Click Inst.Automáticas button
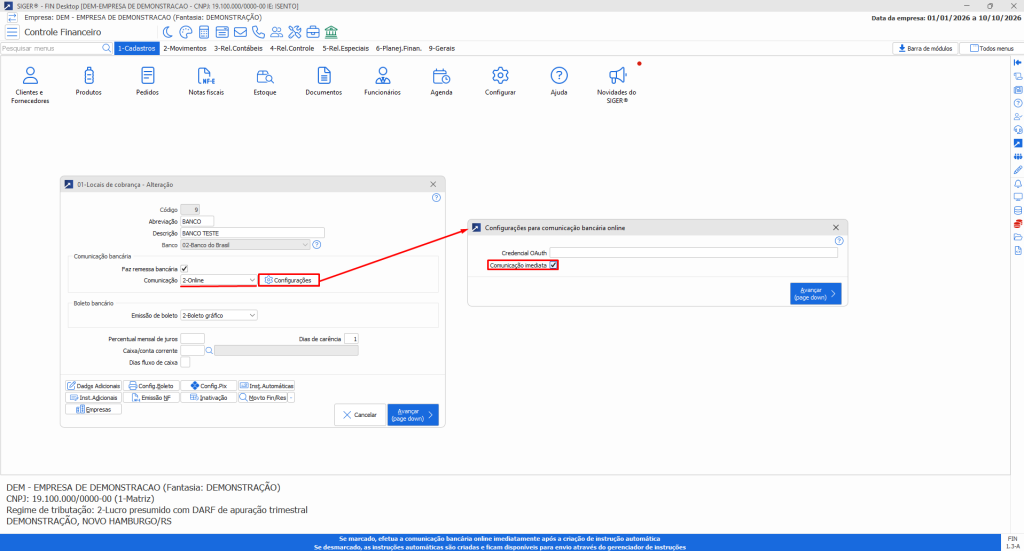1024x551 pixels. [x=266, y=386]
